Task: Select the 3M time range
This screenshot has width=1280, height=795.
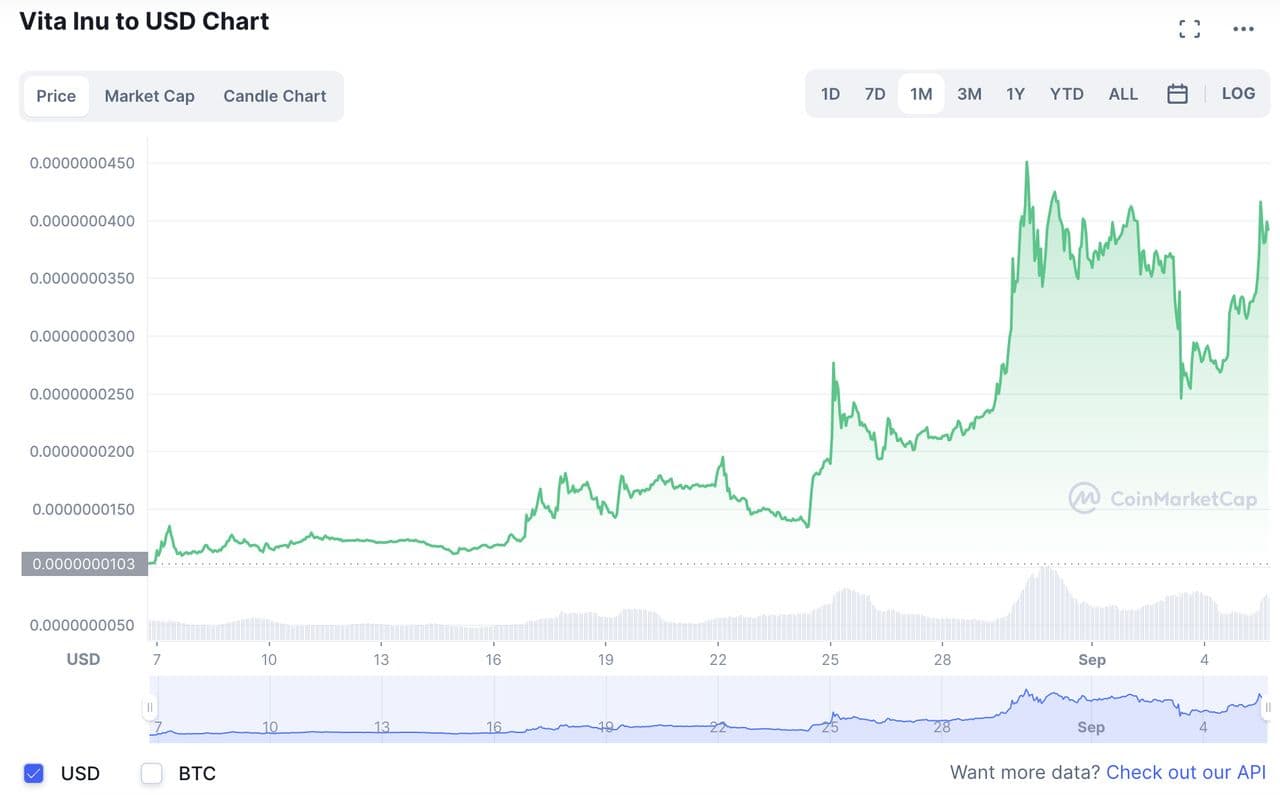Action: point(969,94)
